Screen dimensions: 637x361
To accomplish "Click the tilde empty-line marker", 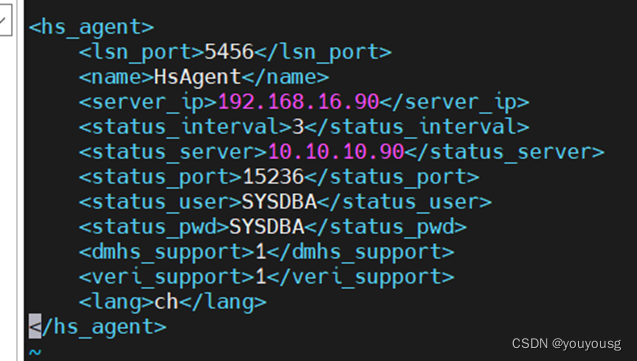I will (35, 352).
